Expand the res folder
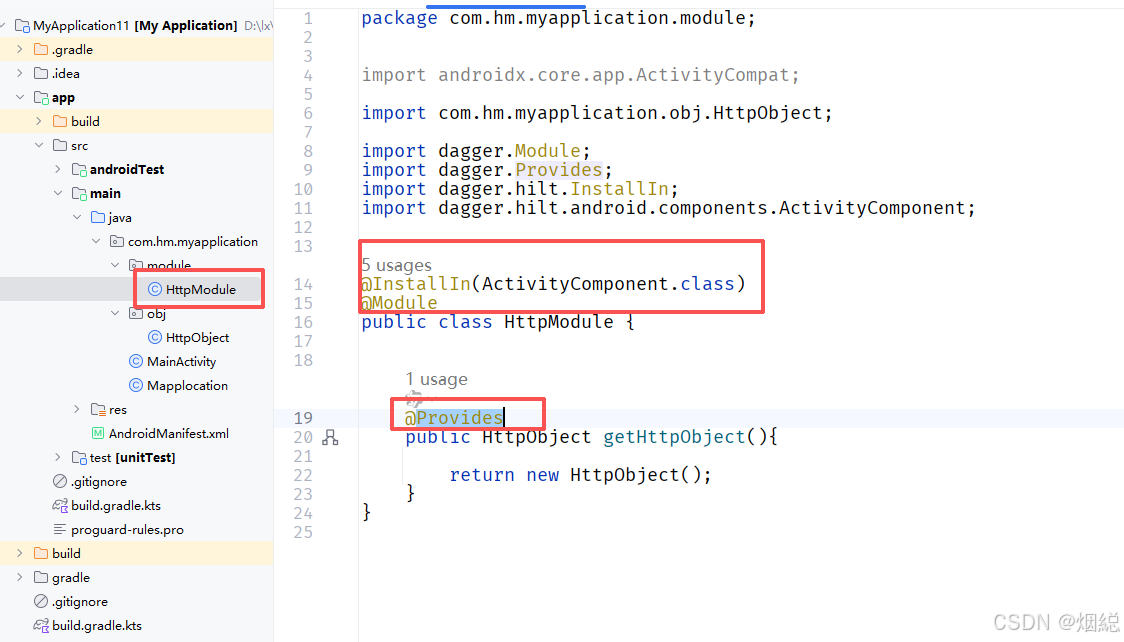The width and height of the screenshot is (1124, 642). (77, 409)
